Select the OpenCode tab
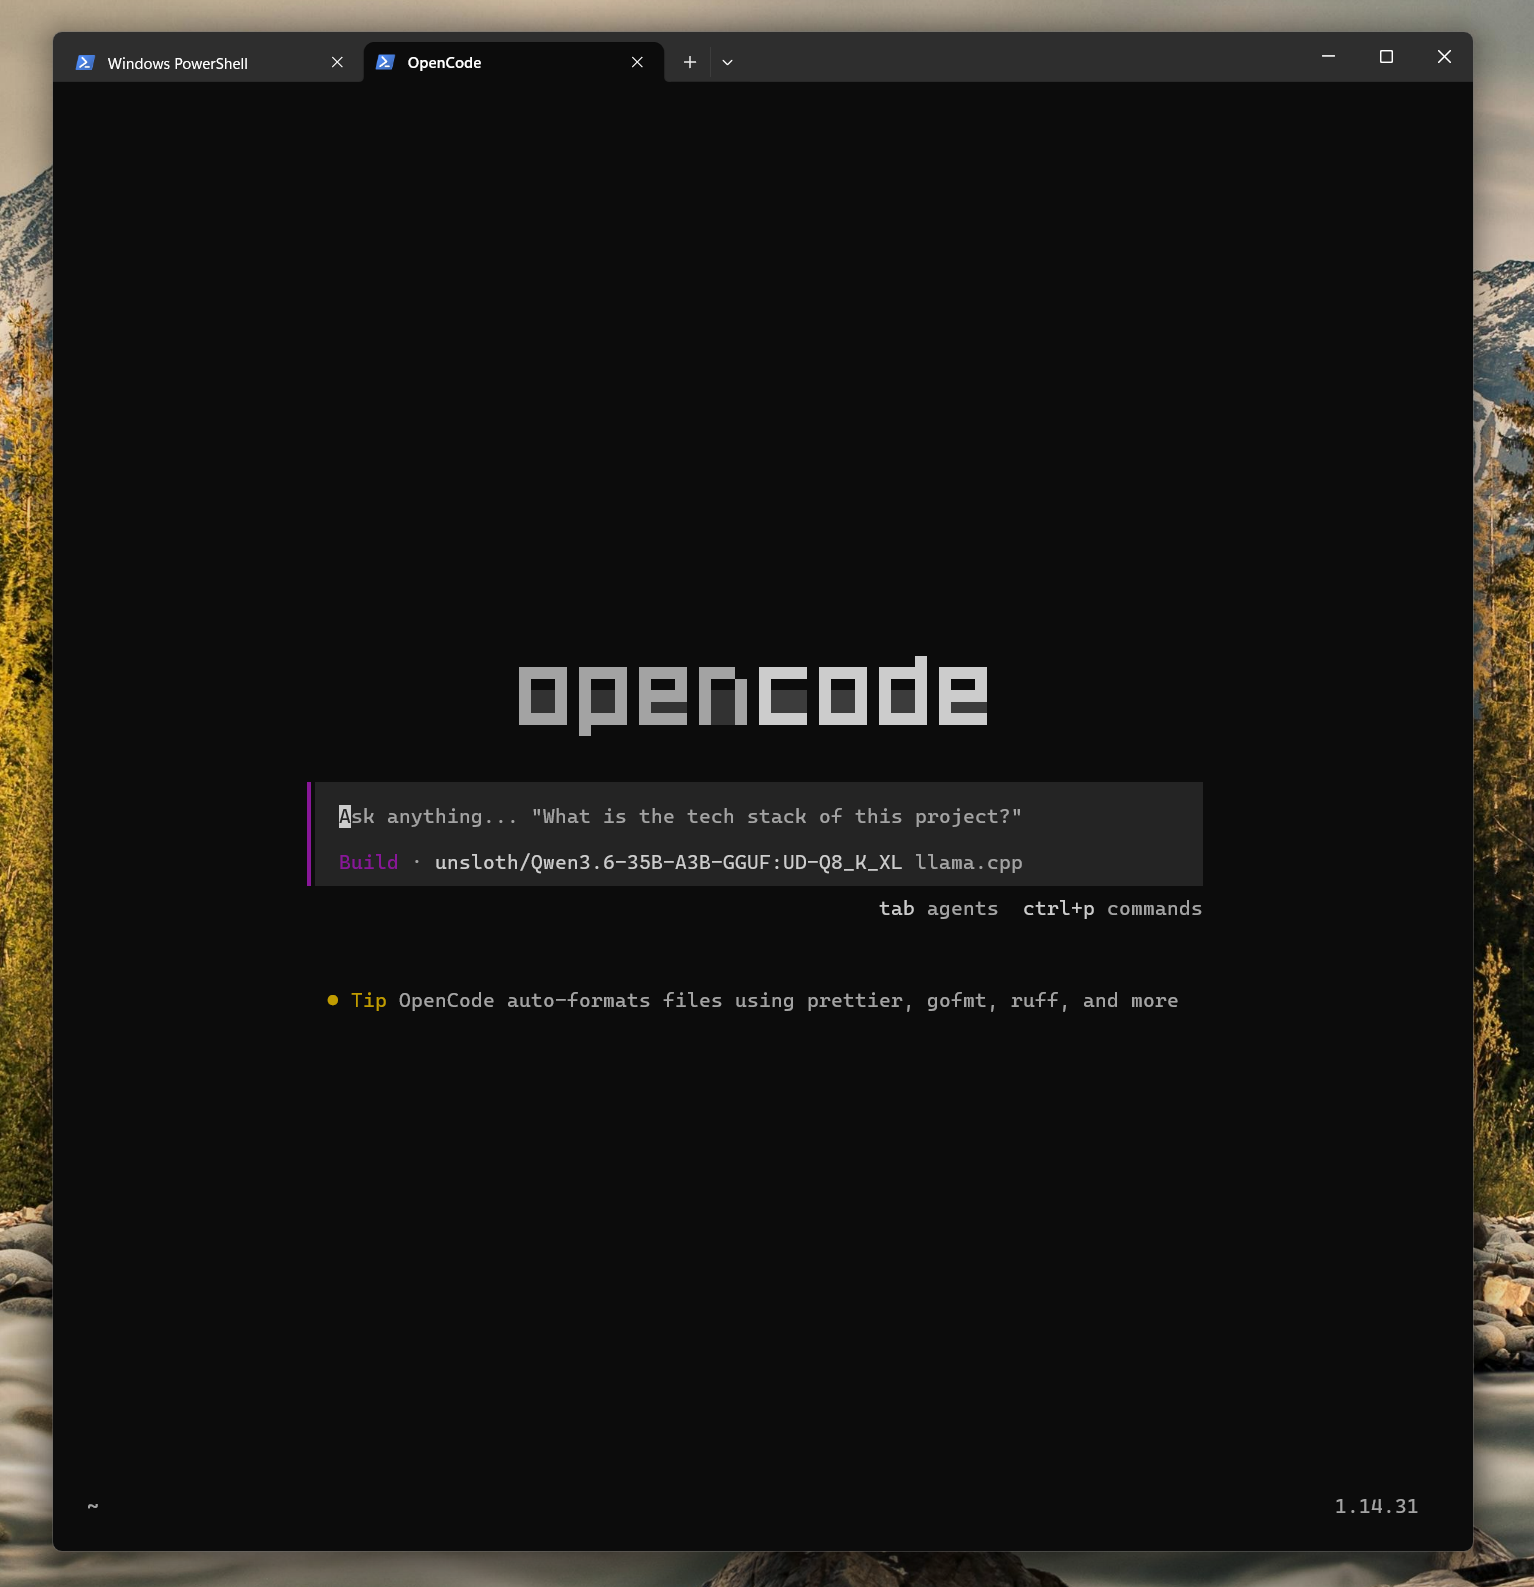Viewport: 1534px width, 1587px height. 513,62
